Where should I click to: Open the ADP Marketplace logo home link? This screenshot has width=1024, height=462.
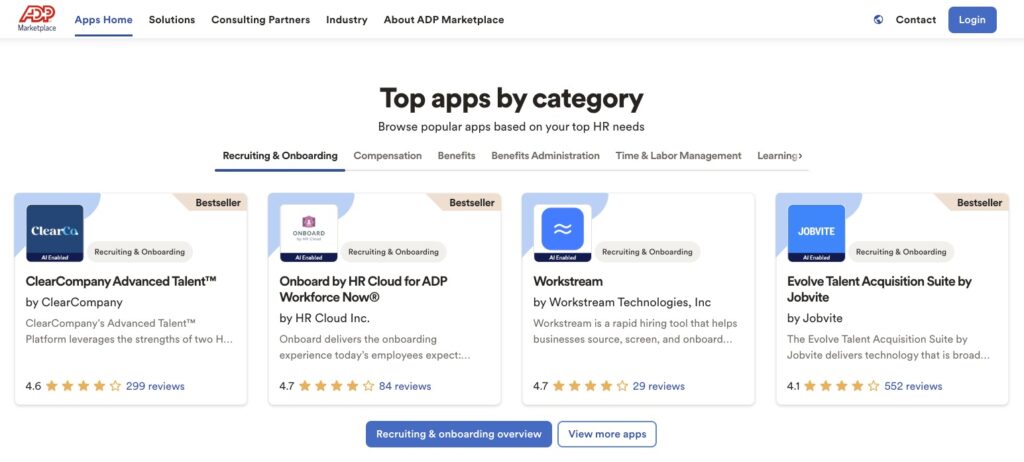(37, 19)
